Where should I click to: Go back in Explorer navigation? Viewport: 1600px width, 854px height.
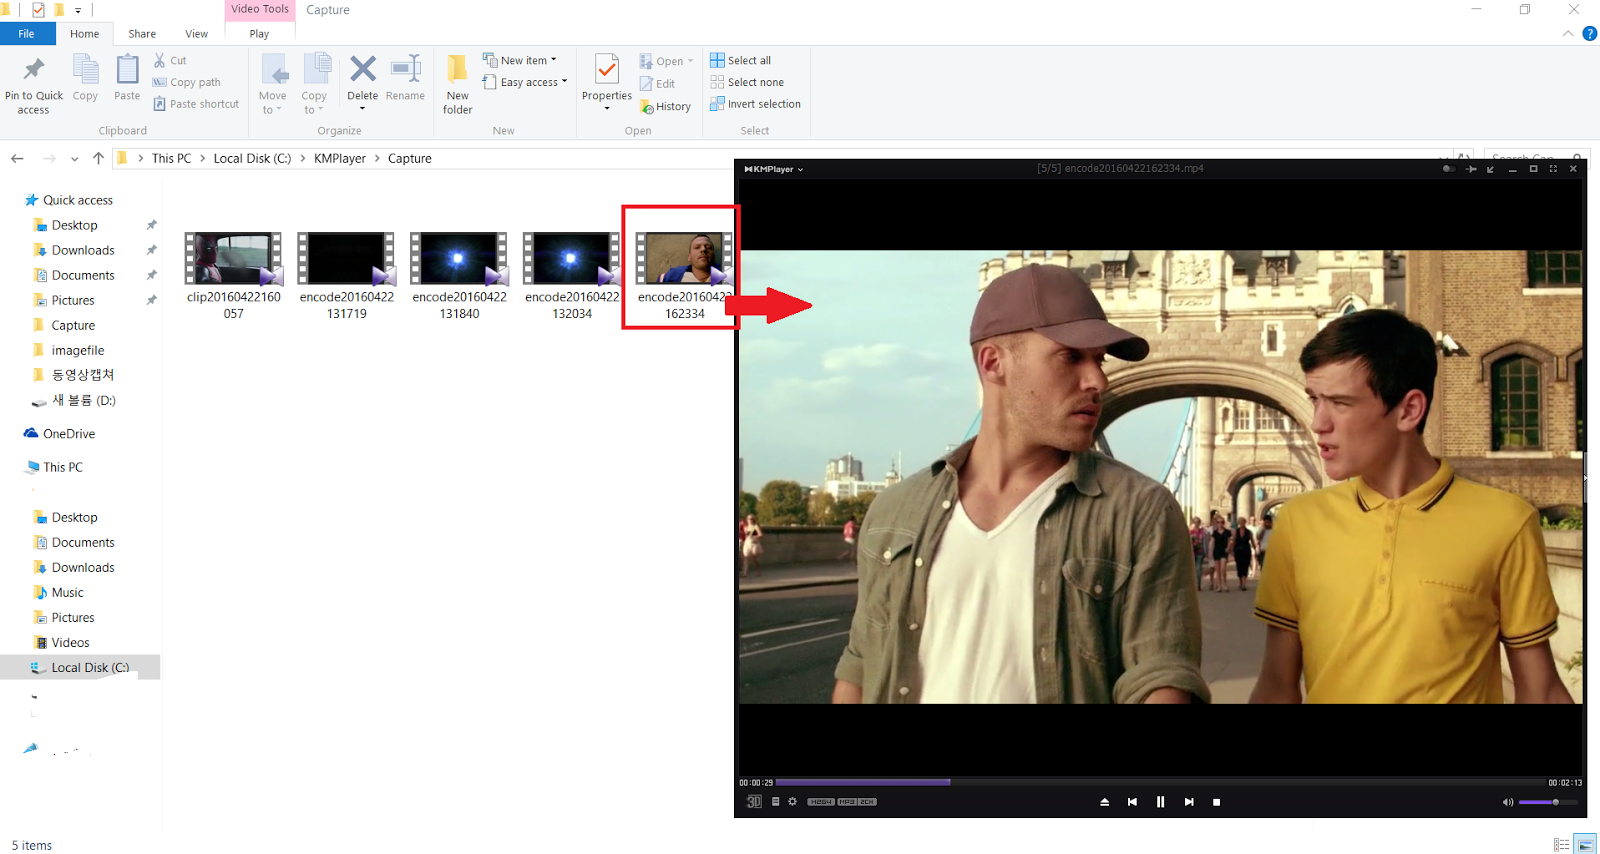pos(17,158)
